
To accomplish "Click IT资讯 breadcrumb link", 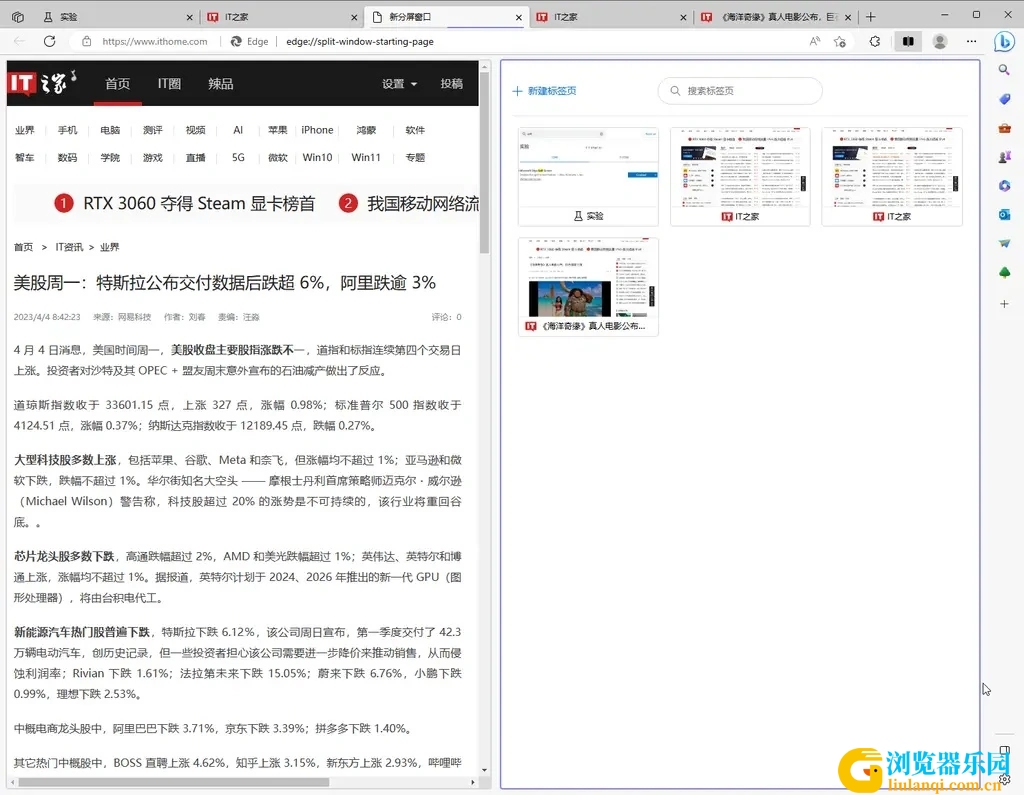I will (69, 247).
